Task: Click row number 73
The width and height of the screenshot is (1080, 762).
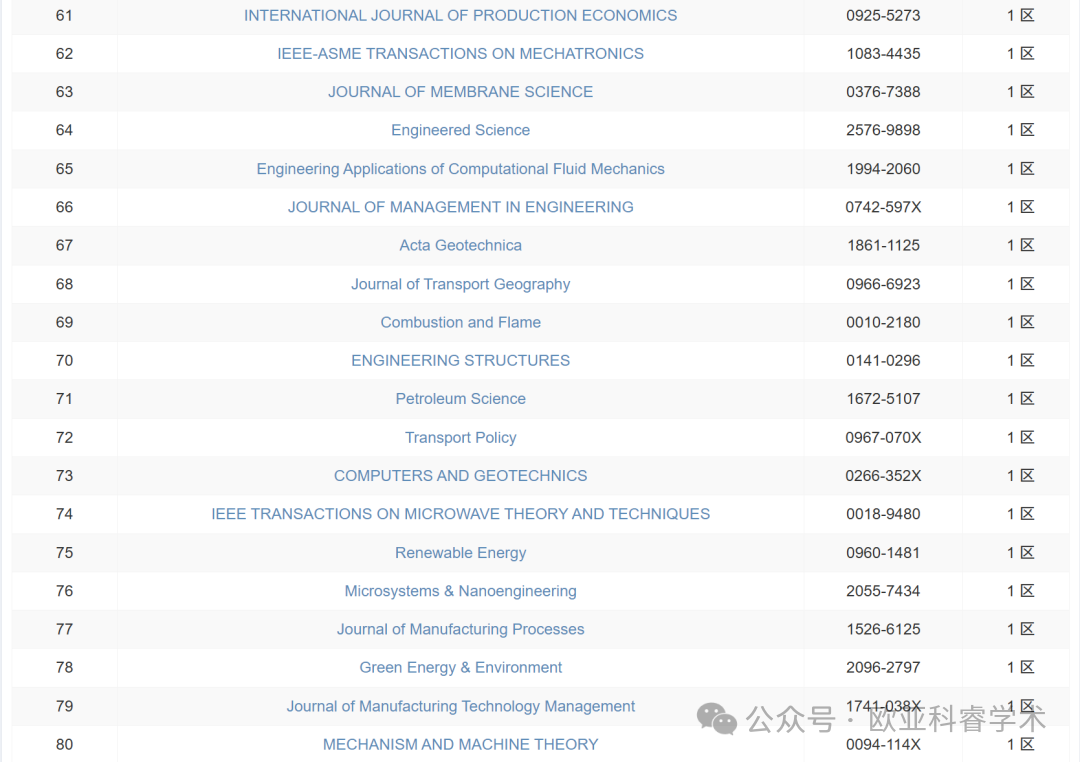Action: click(x=64, y=475)
